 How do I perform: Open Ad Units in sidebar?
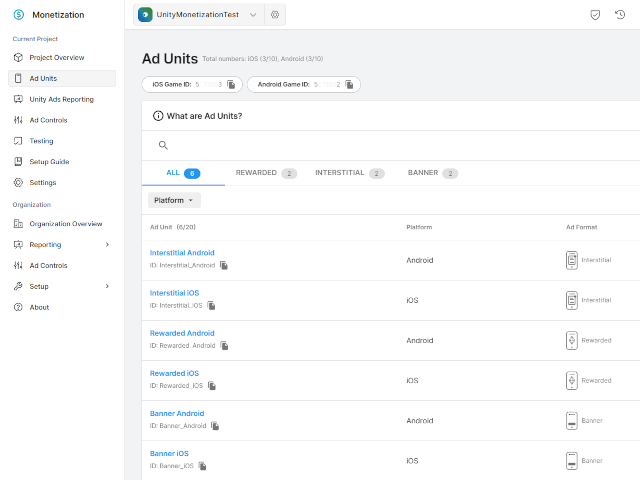[x=62, y=78]
